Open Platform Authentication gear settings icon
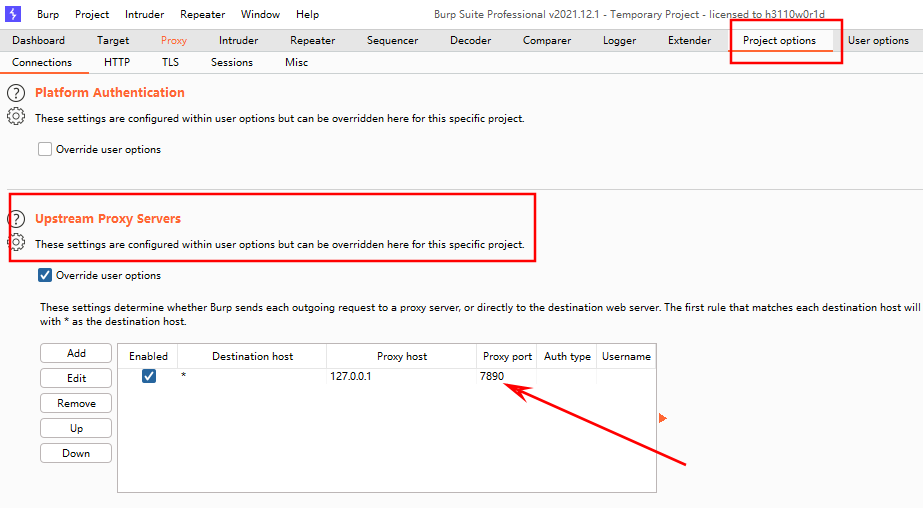Image resolution: width=923 pixels, height=508 pixels. pos(16,117)
